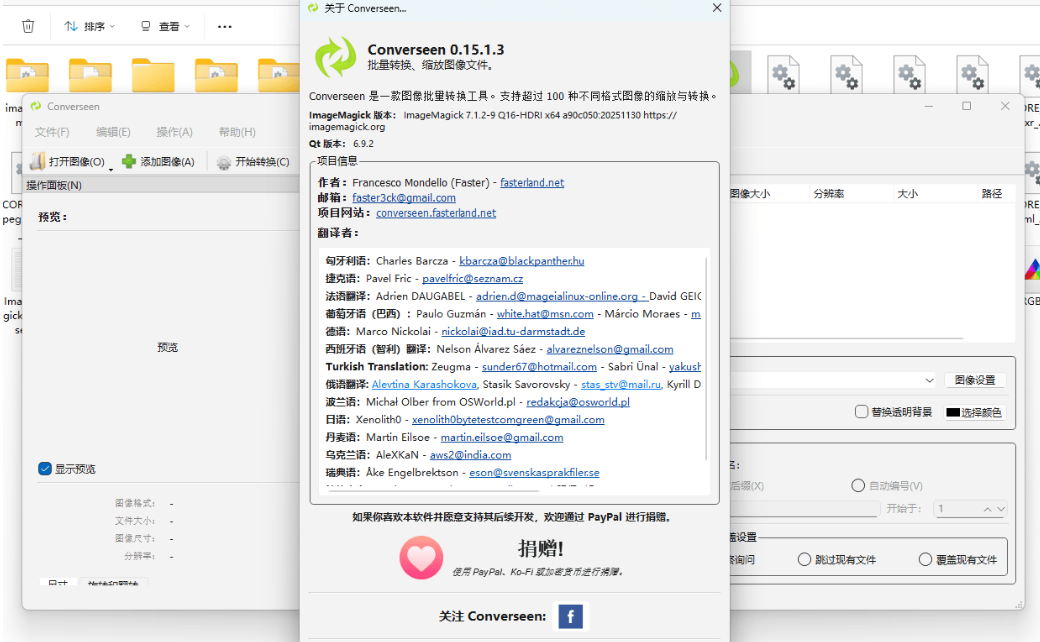This screenshot has height=642, width=1040.
Task: Click xenolith0bytetestcomgreen@gmail.com link
Action: pyautogui.click(x=508, y=420)
